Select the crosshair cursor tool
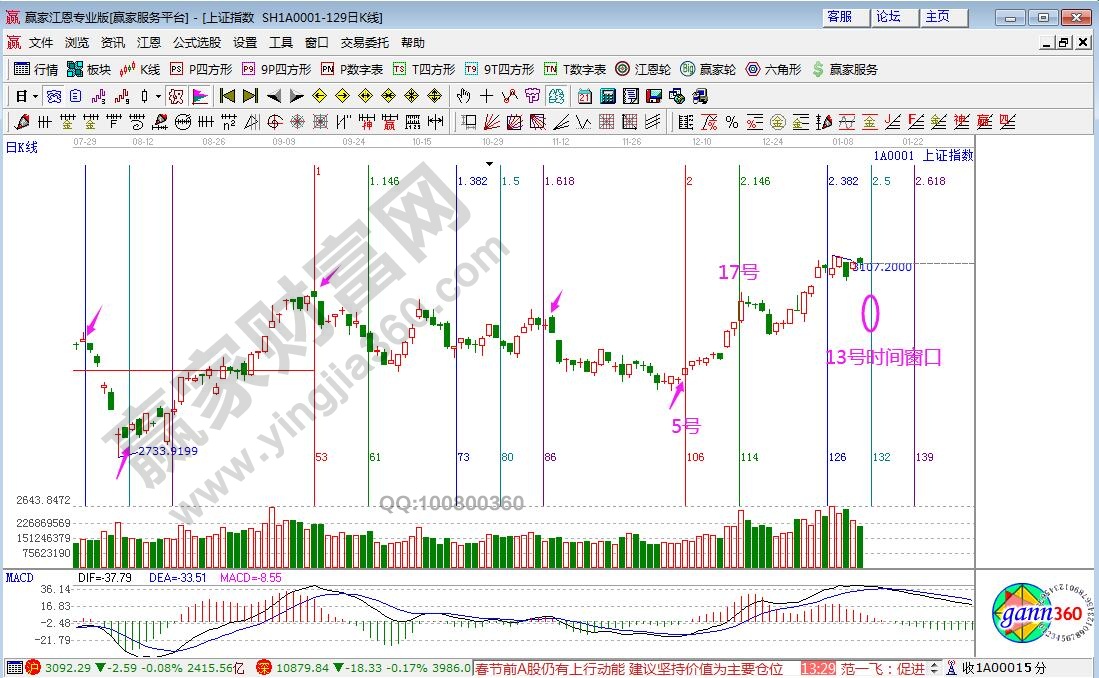Screen dimensions: 1099x678 [486, 96]
